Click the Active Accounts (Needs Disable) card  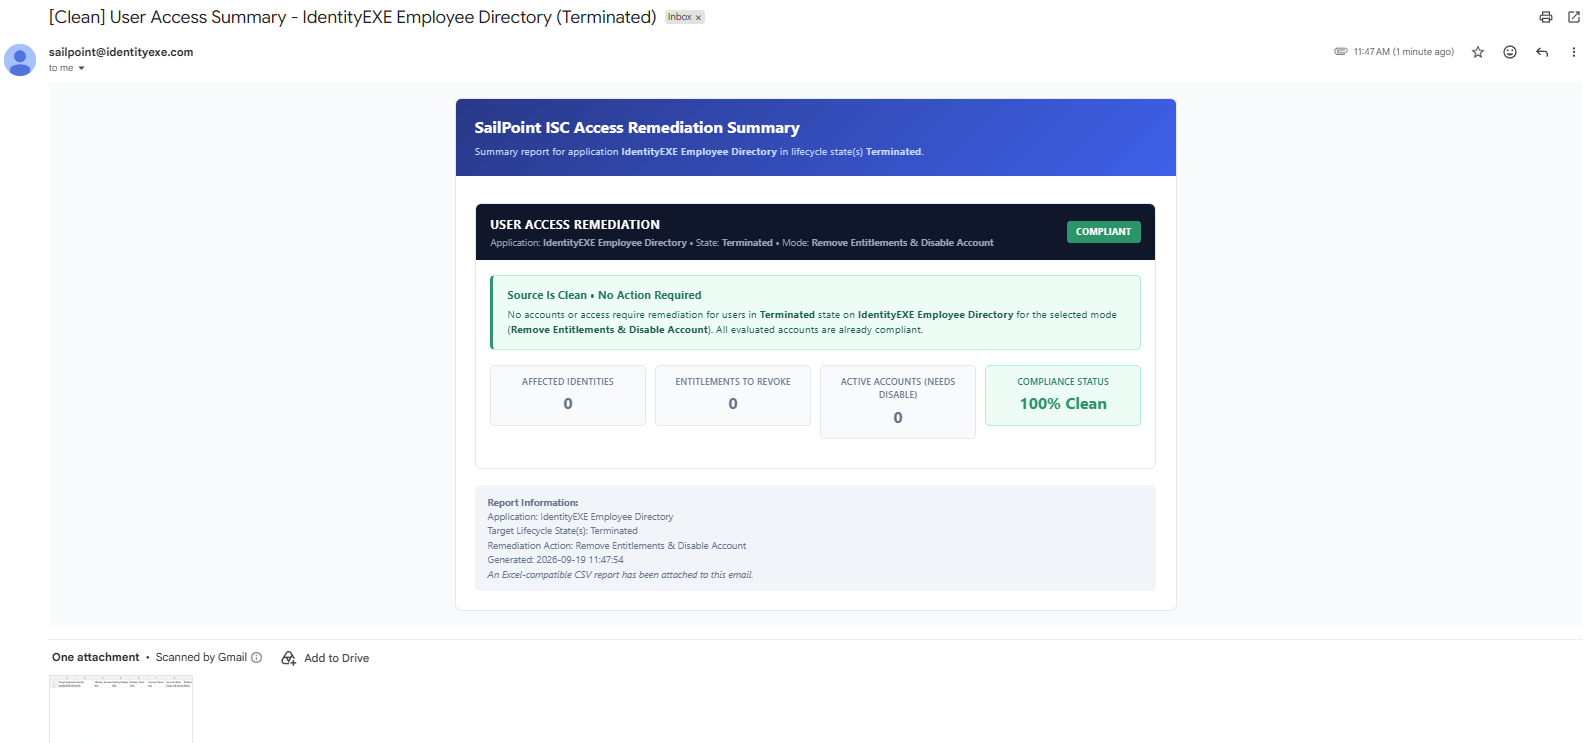pos(898,402)
